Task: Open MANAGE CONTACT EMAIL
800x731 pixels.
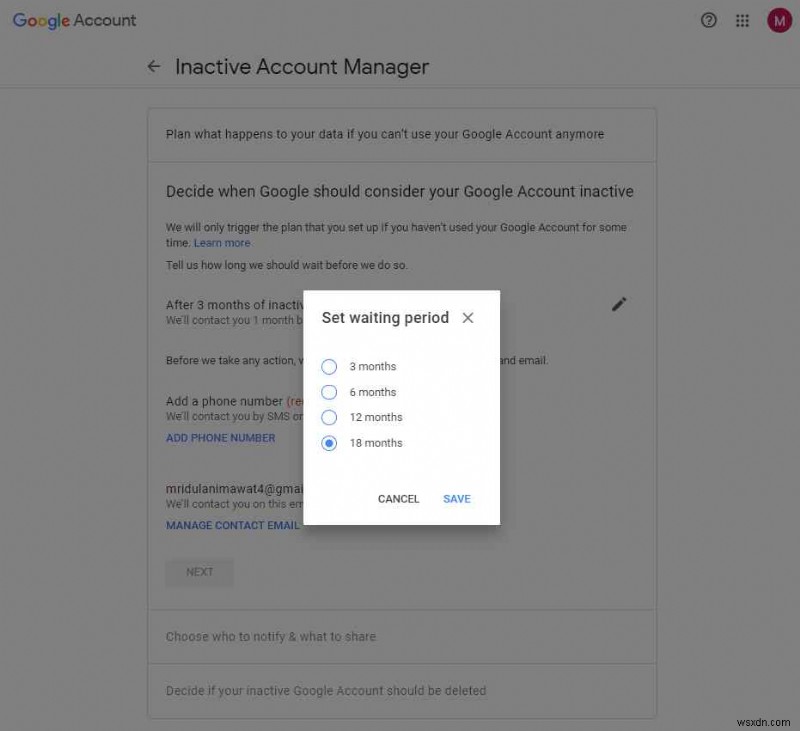Action: (x=232, y=524)
